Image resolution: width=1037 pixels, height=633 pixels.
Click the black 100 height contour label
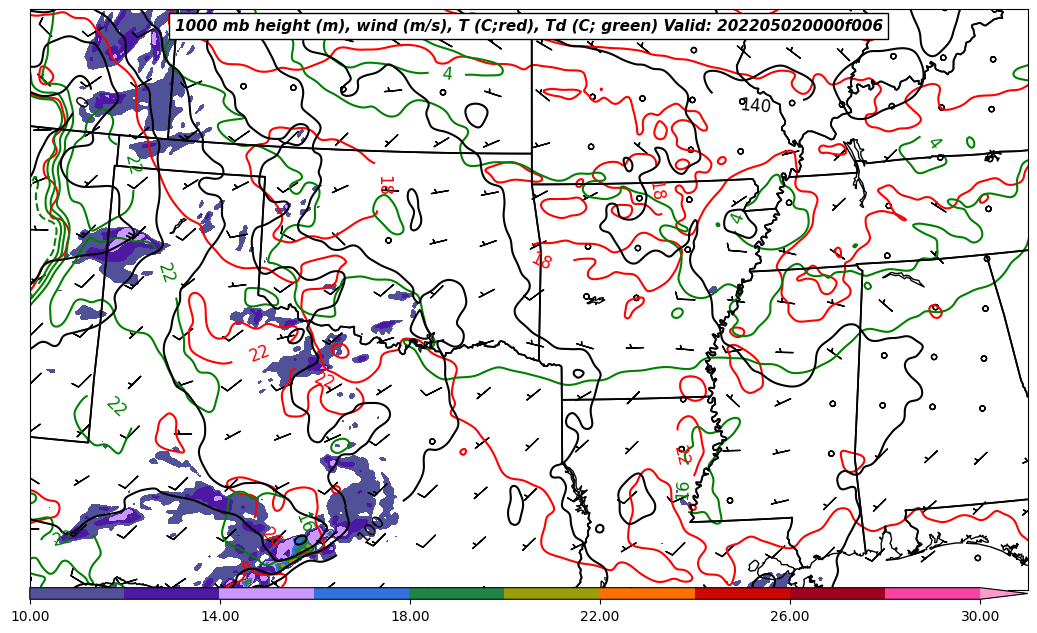pos(371,527)
